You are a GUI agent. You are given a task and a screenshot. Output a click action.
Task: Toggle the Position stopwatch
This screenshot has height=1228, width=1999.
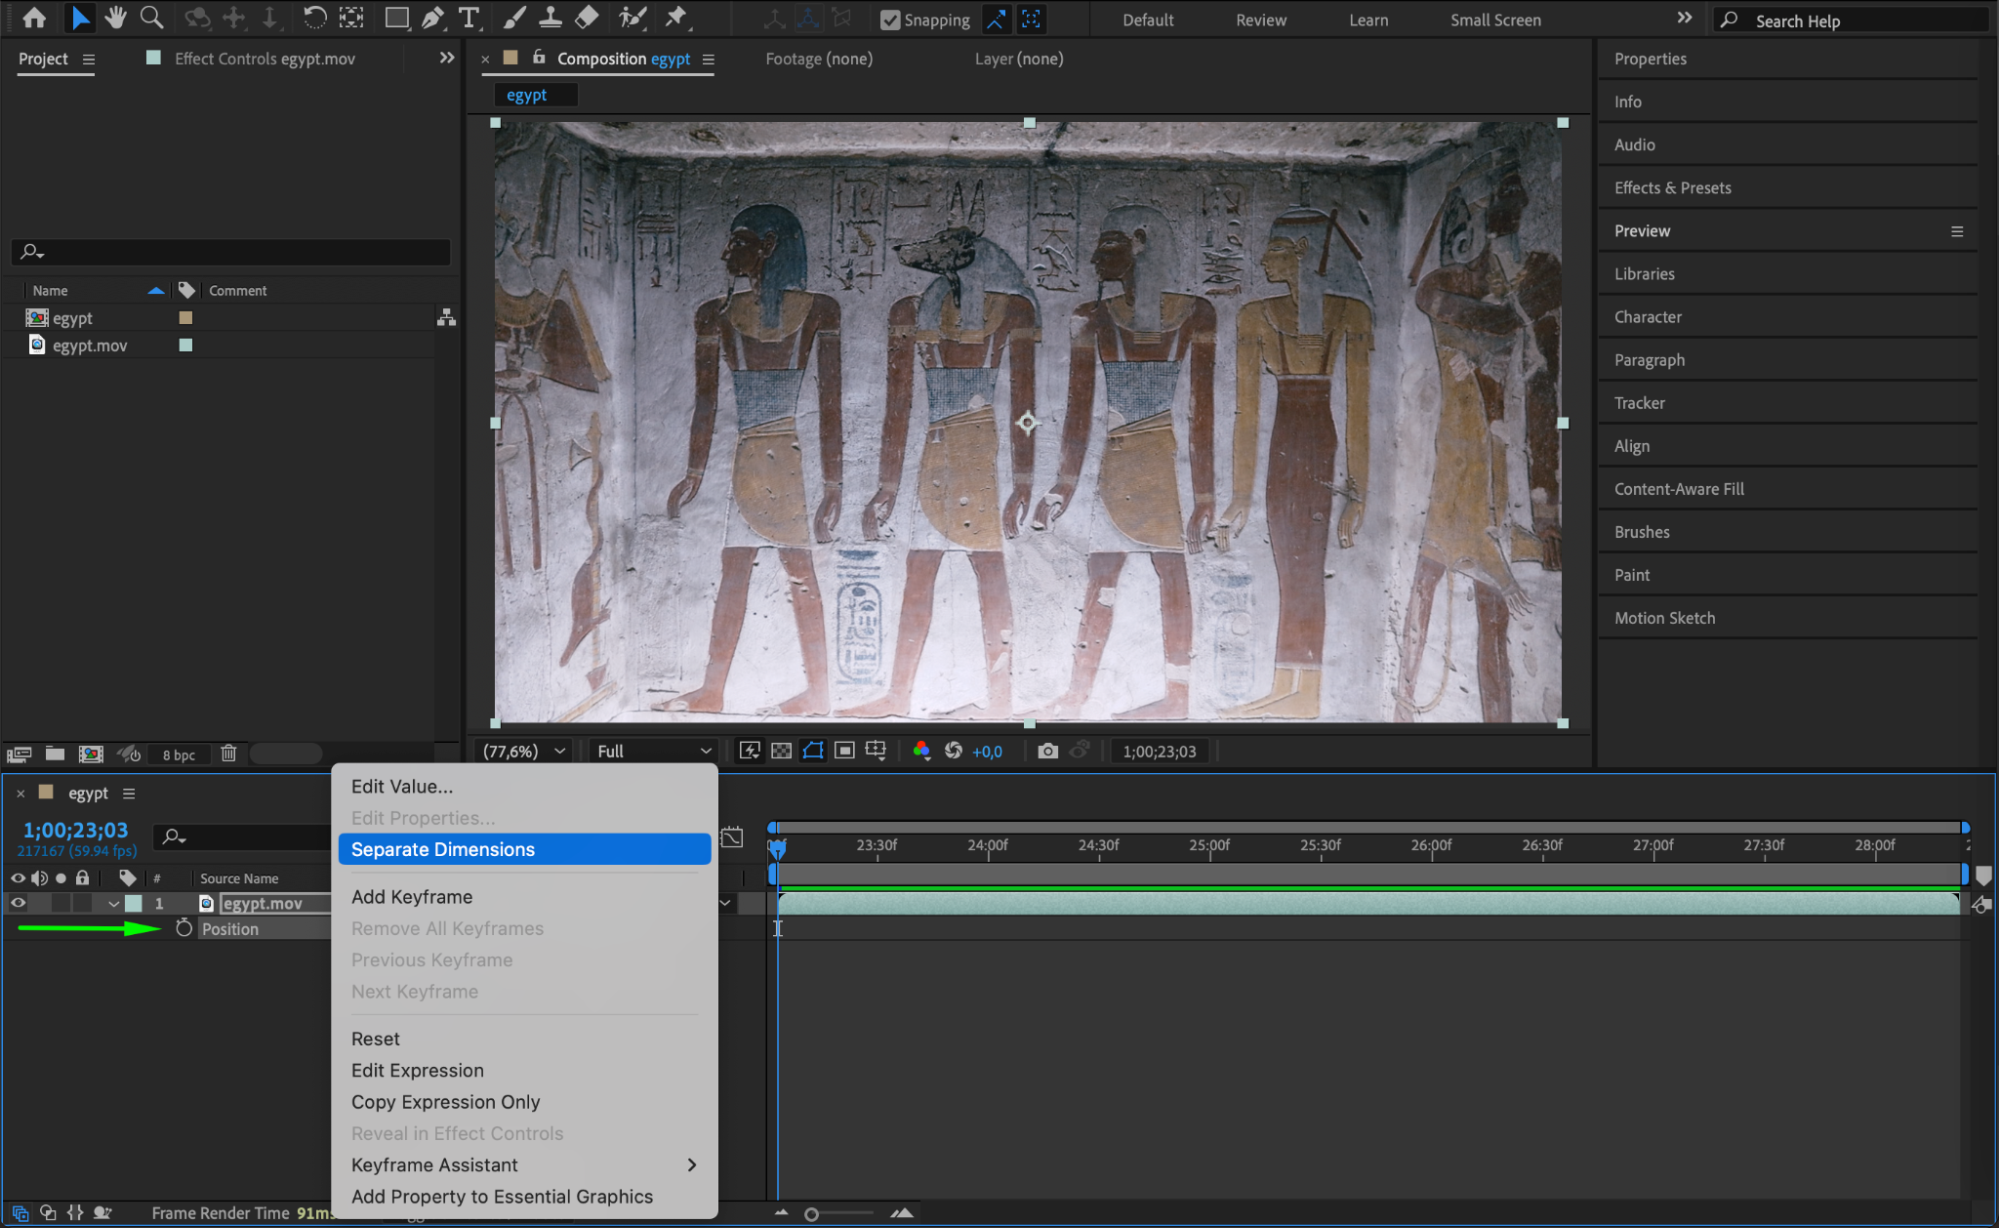[x=184, y=928]
